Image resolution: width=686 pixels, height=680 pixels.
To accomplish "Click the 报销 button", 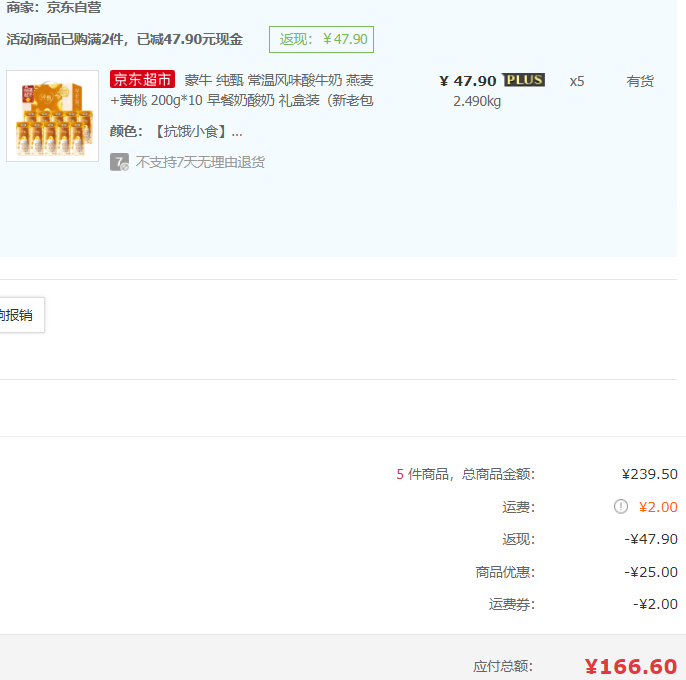I will click(x=21, y=315).
